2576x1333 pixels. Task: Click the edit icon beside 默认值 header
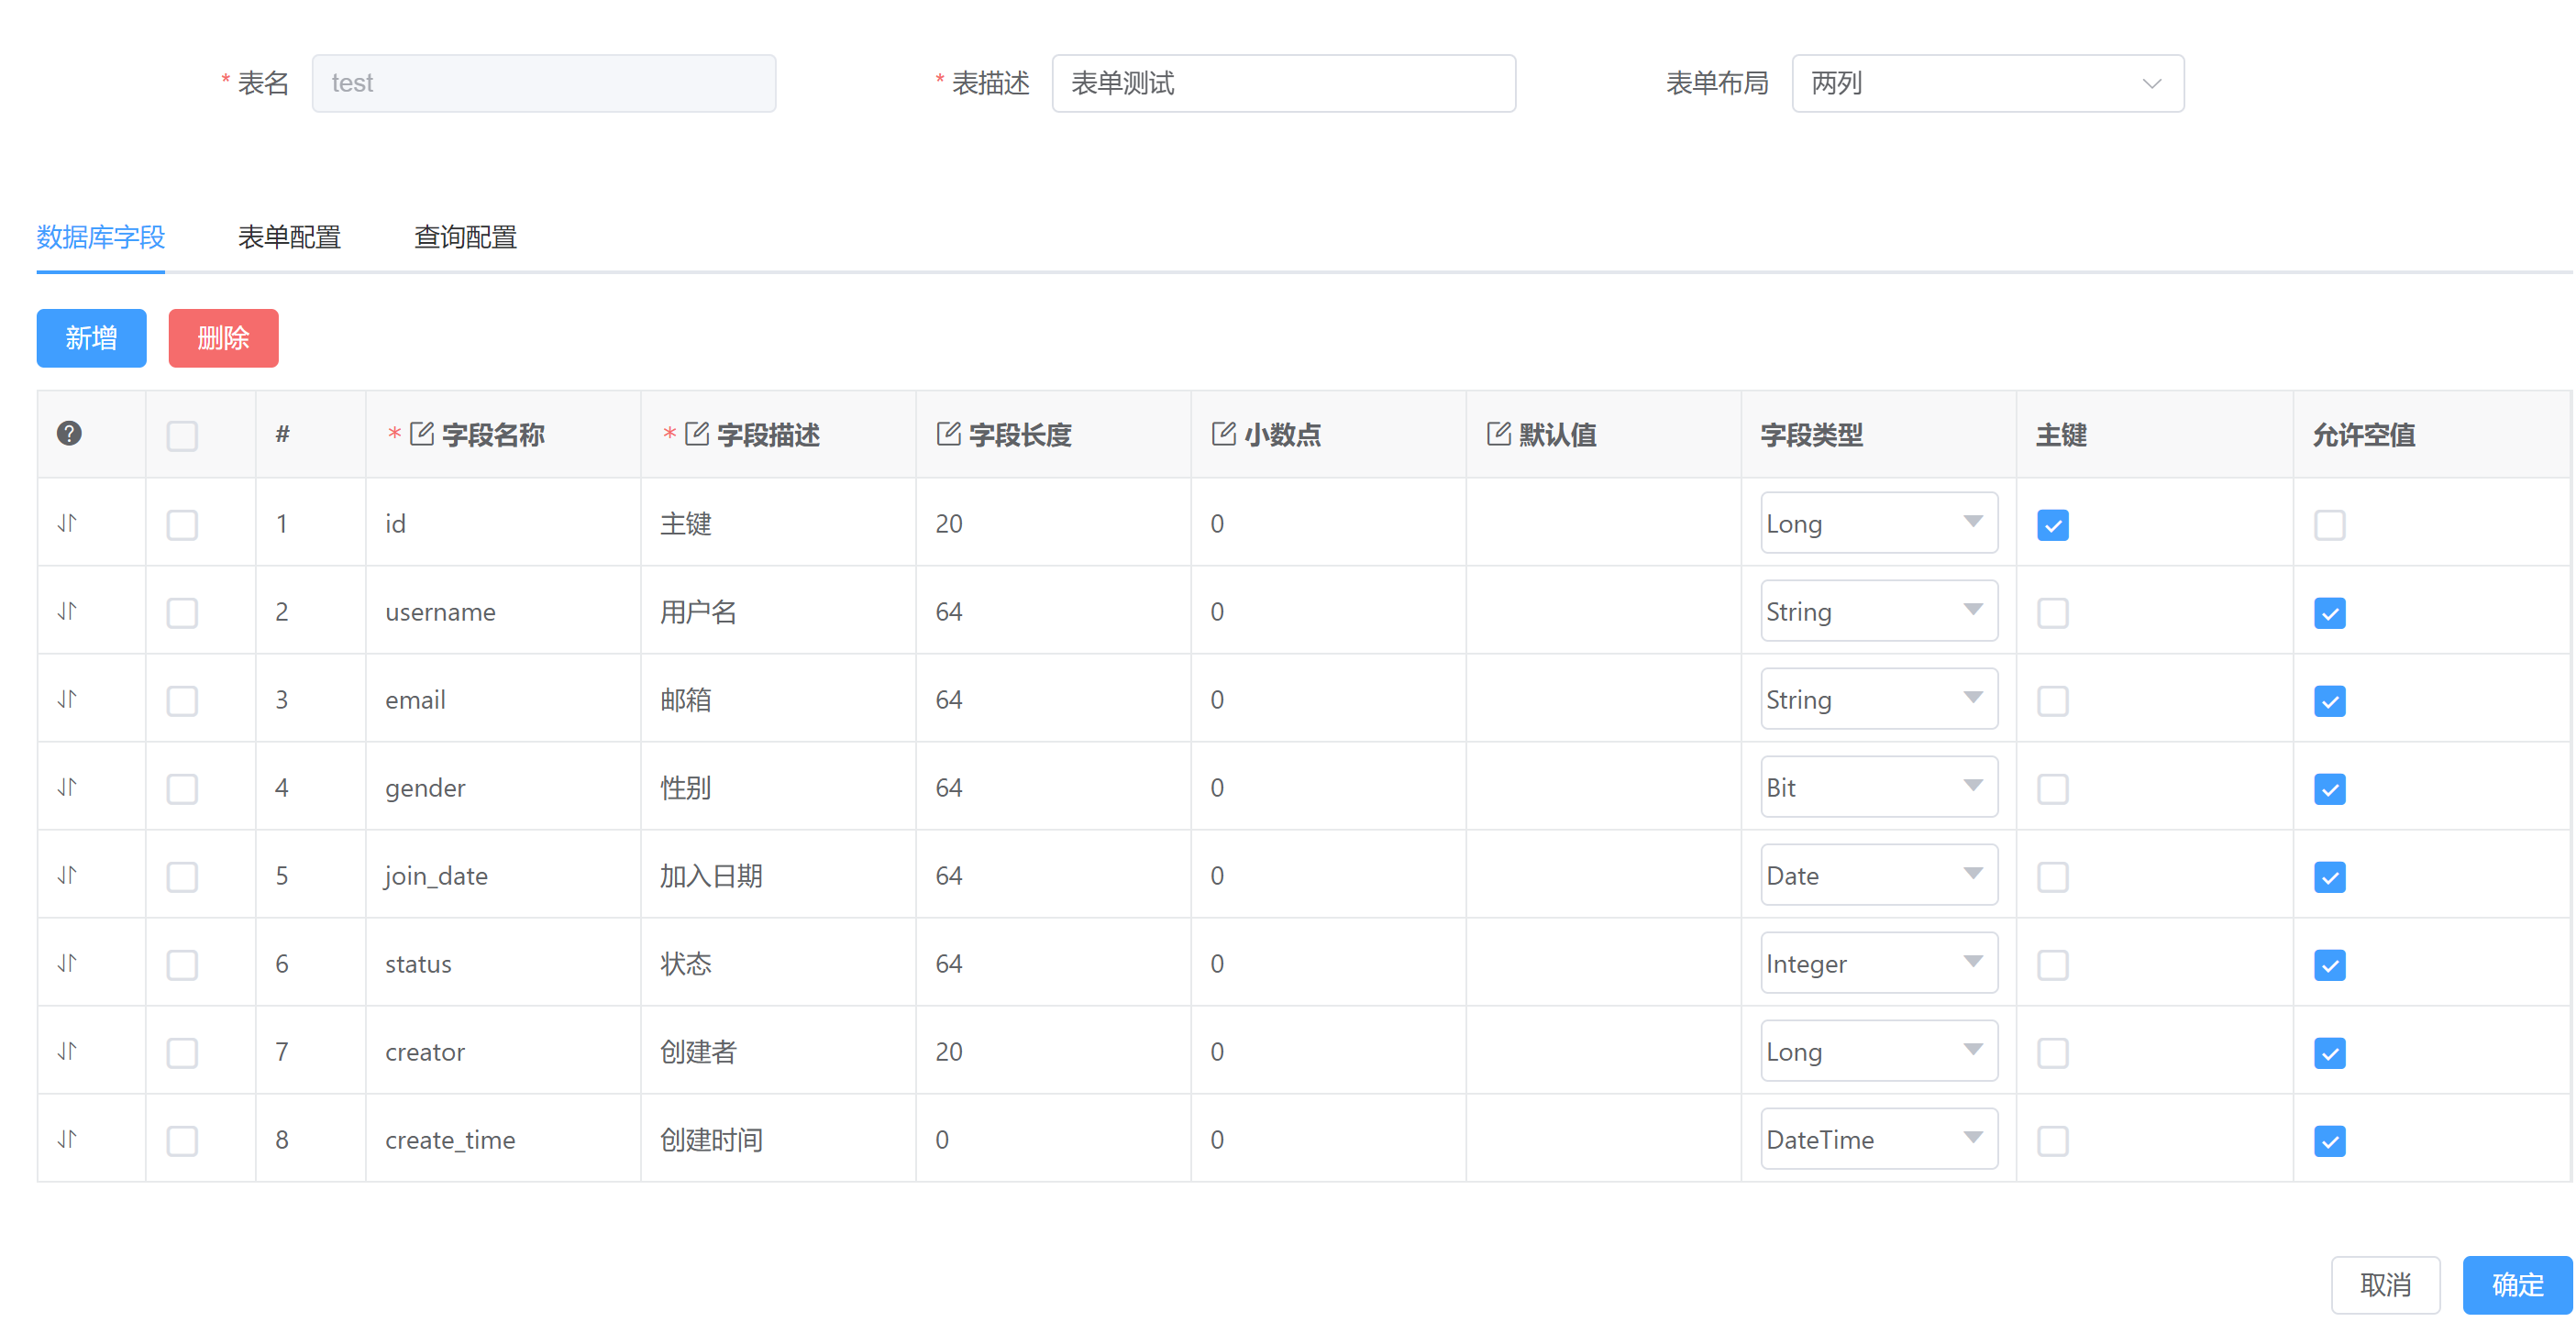[1498, 433]
